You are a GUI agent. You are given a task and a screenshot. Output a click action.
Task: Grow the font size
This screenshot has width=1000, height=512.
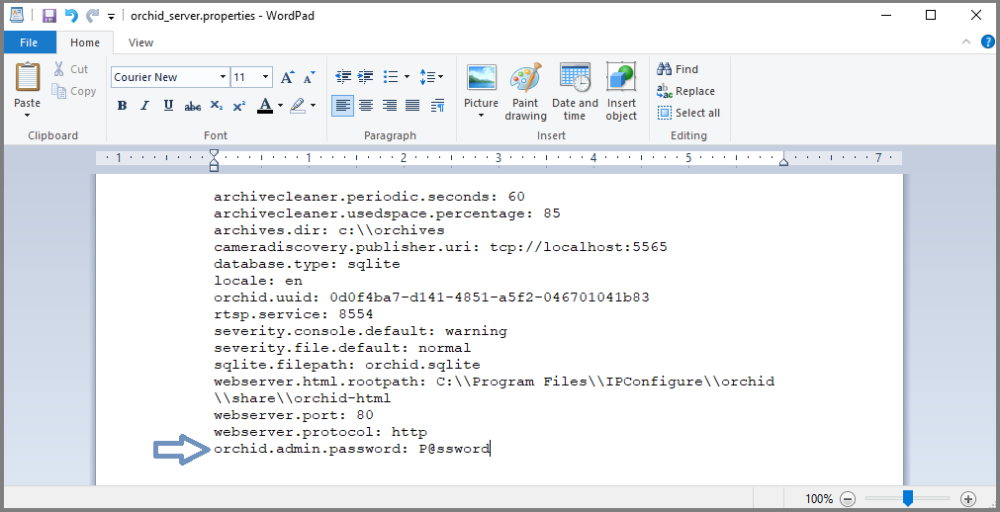pyautogui.click(x=288, y=77)
